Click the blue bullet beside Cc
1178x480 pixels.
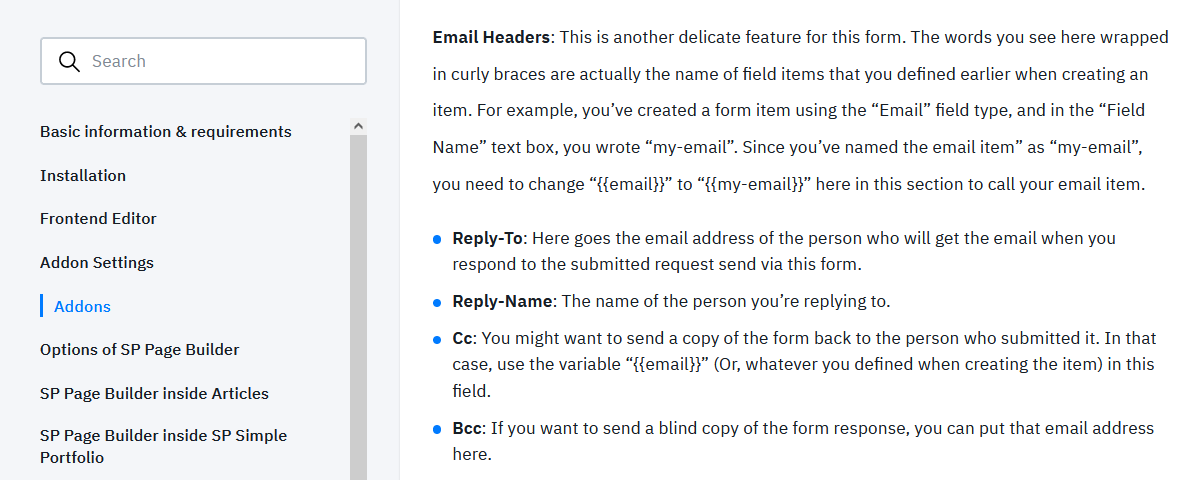tap(437, 340)
